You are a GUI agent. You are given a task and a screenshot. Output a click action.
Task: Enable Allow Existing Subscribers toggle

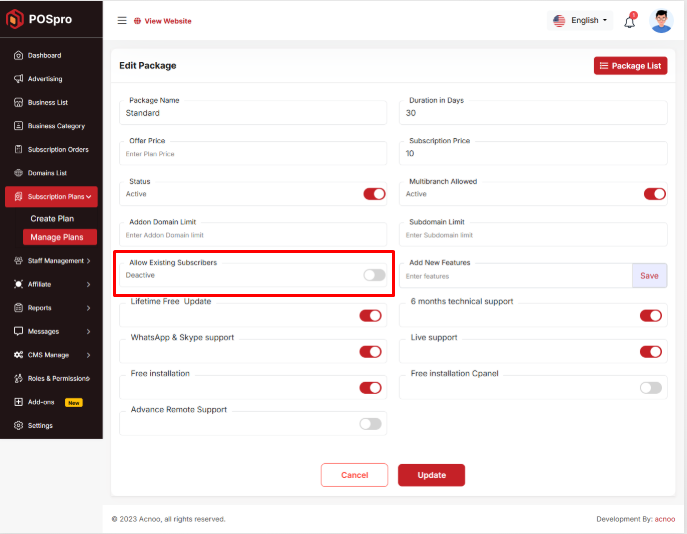pos(374,275)
